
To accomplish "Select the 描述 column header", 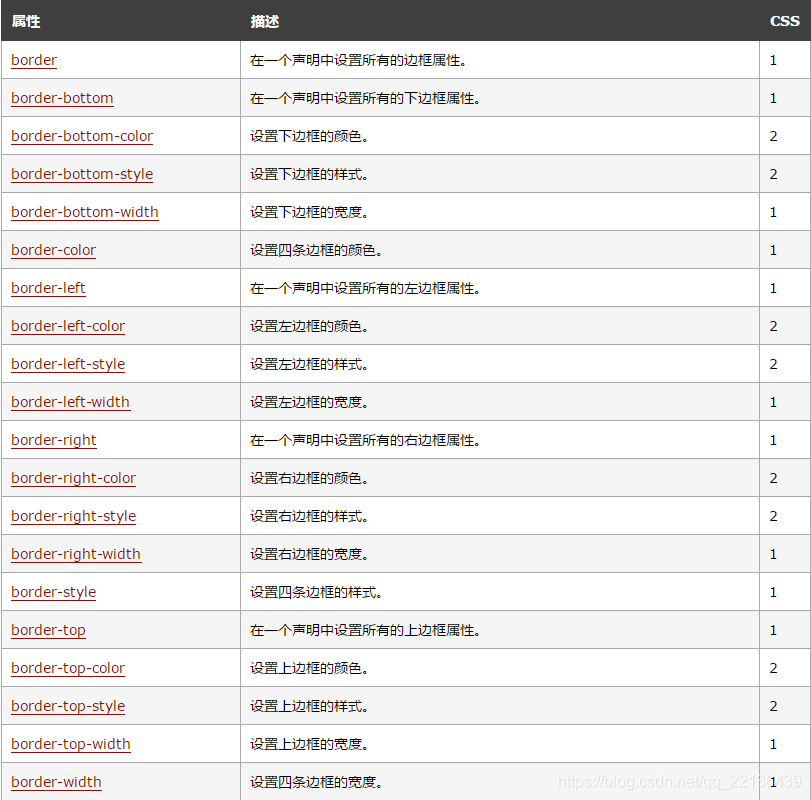I will [x=264, y=21].
